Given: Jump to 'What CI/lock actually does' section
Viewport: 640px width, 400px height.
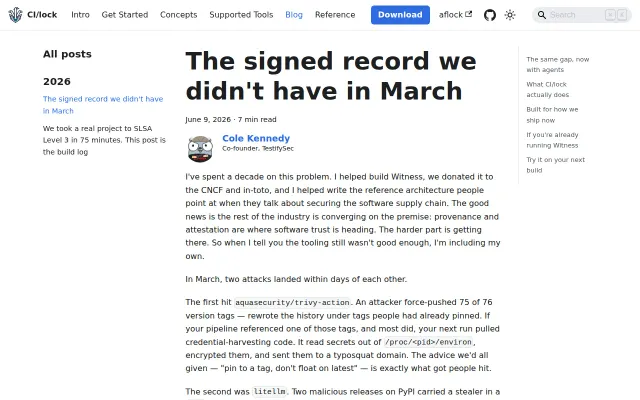Looking at the screenshot, I should pyautogui.click(x=547, y=89).
